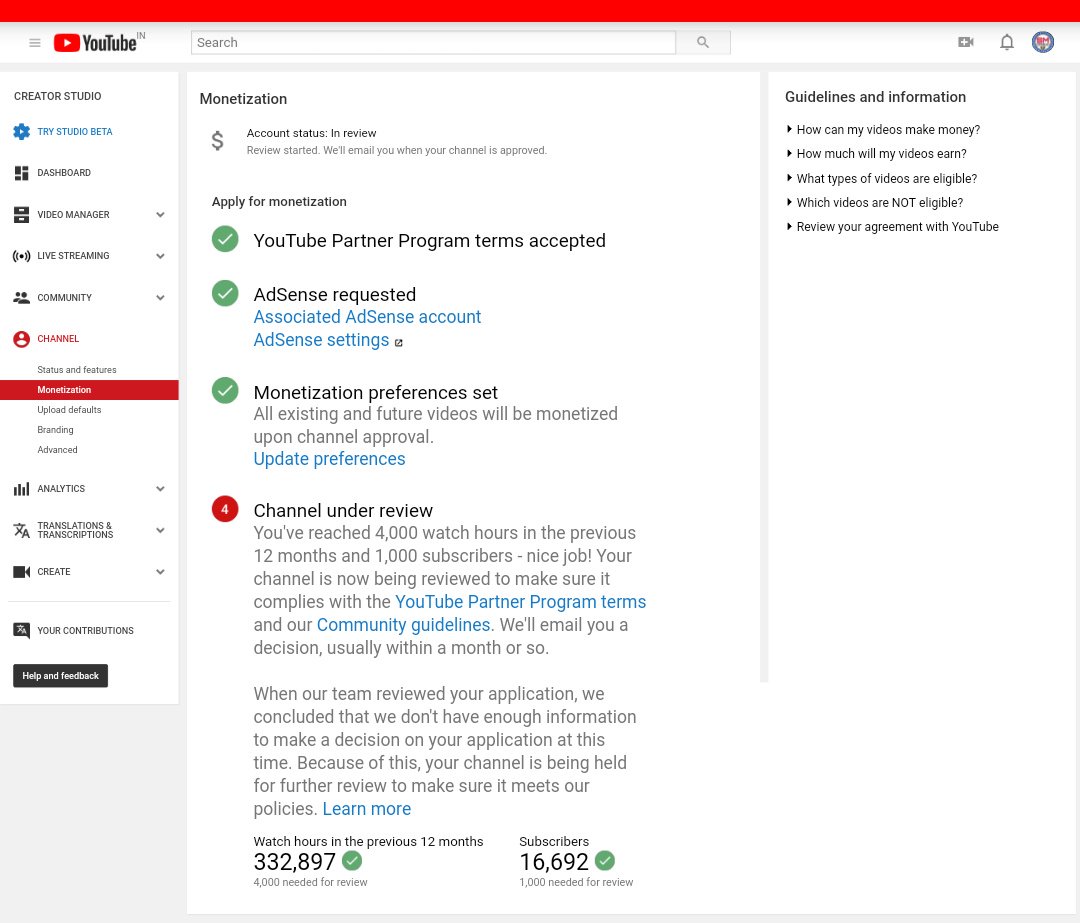Open Branding in sidebar
Viewport: 1080px width, 923px height.
tap(55, 430)
